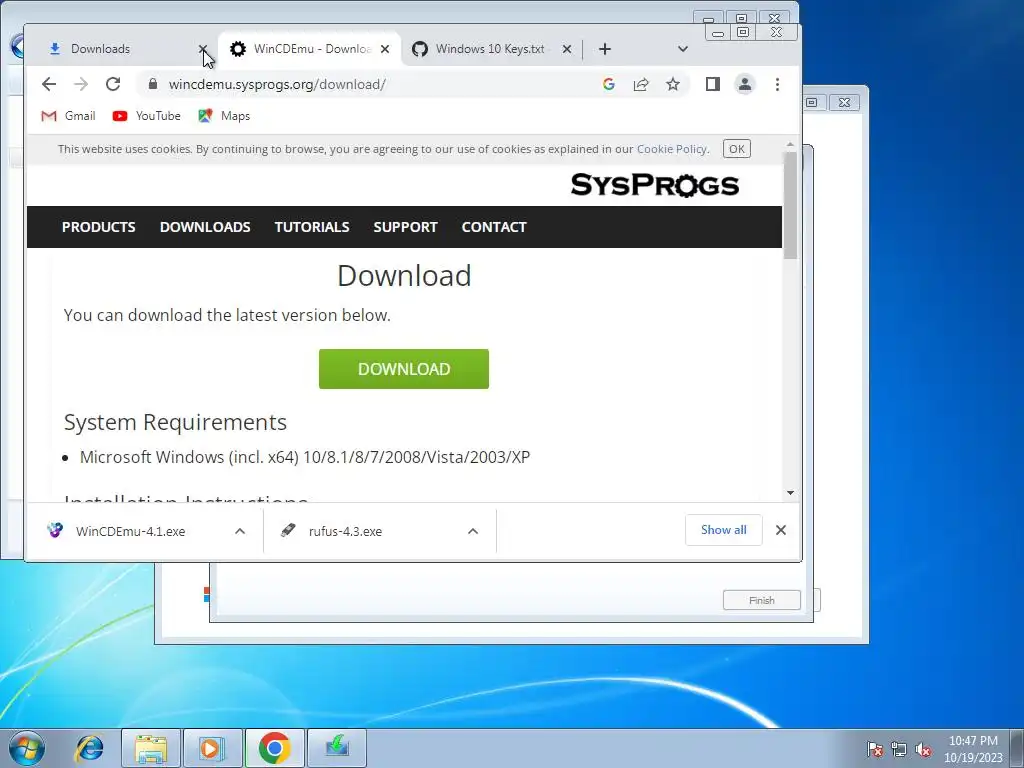Open Chrome three-dot menu

pyautogui.click(x=777, y=84)
